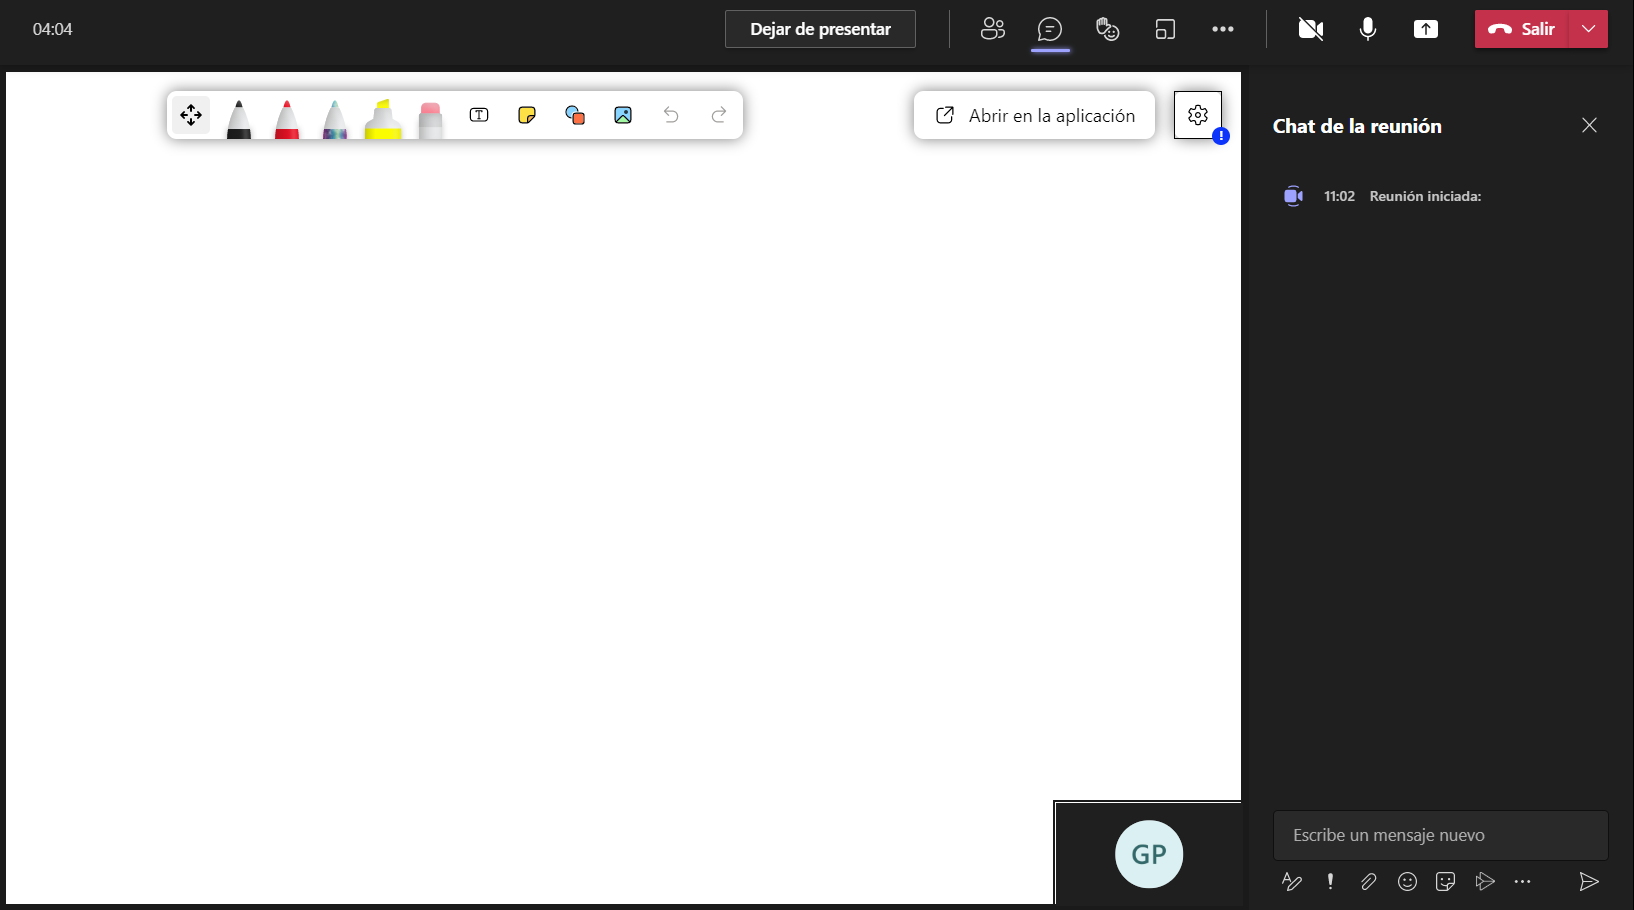
Task: Undo the last whiteboard action
Action: [671, 115]
